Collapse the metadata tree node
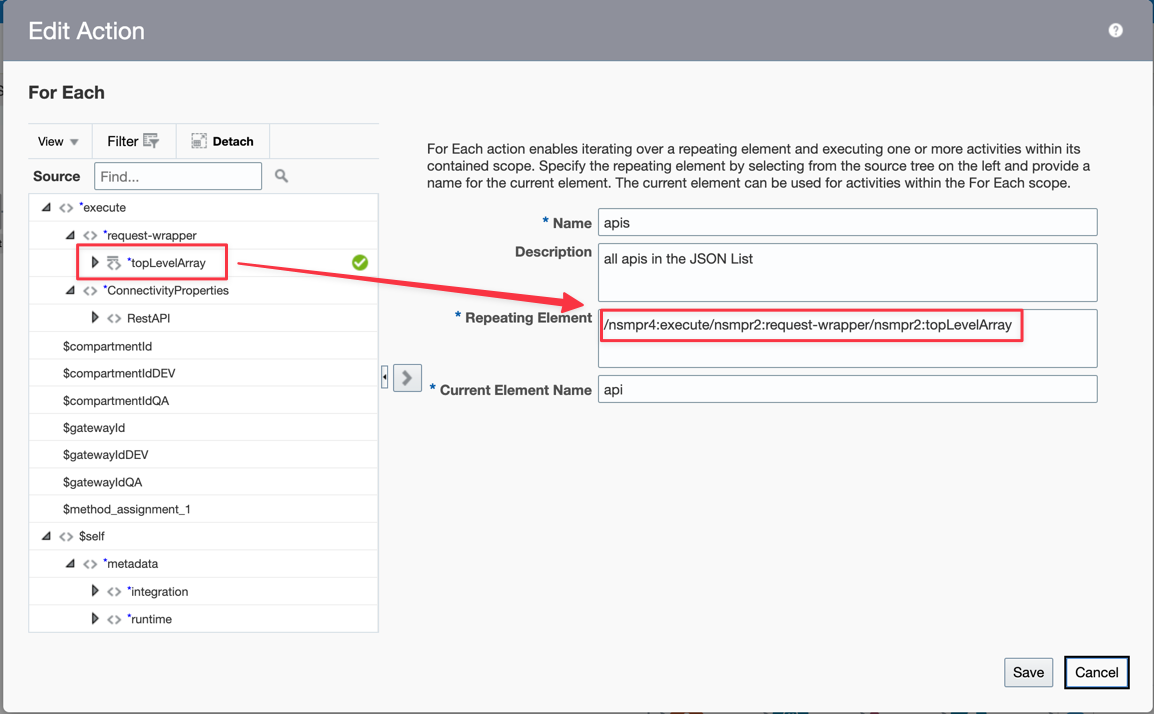The height and width of the screenshot is (714, 1154). click(69, 563)
